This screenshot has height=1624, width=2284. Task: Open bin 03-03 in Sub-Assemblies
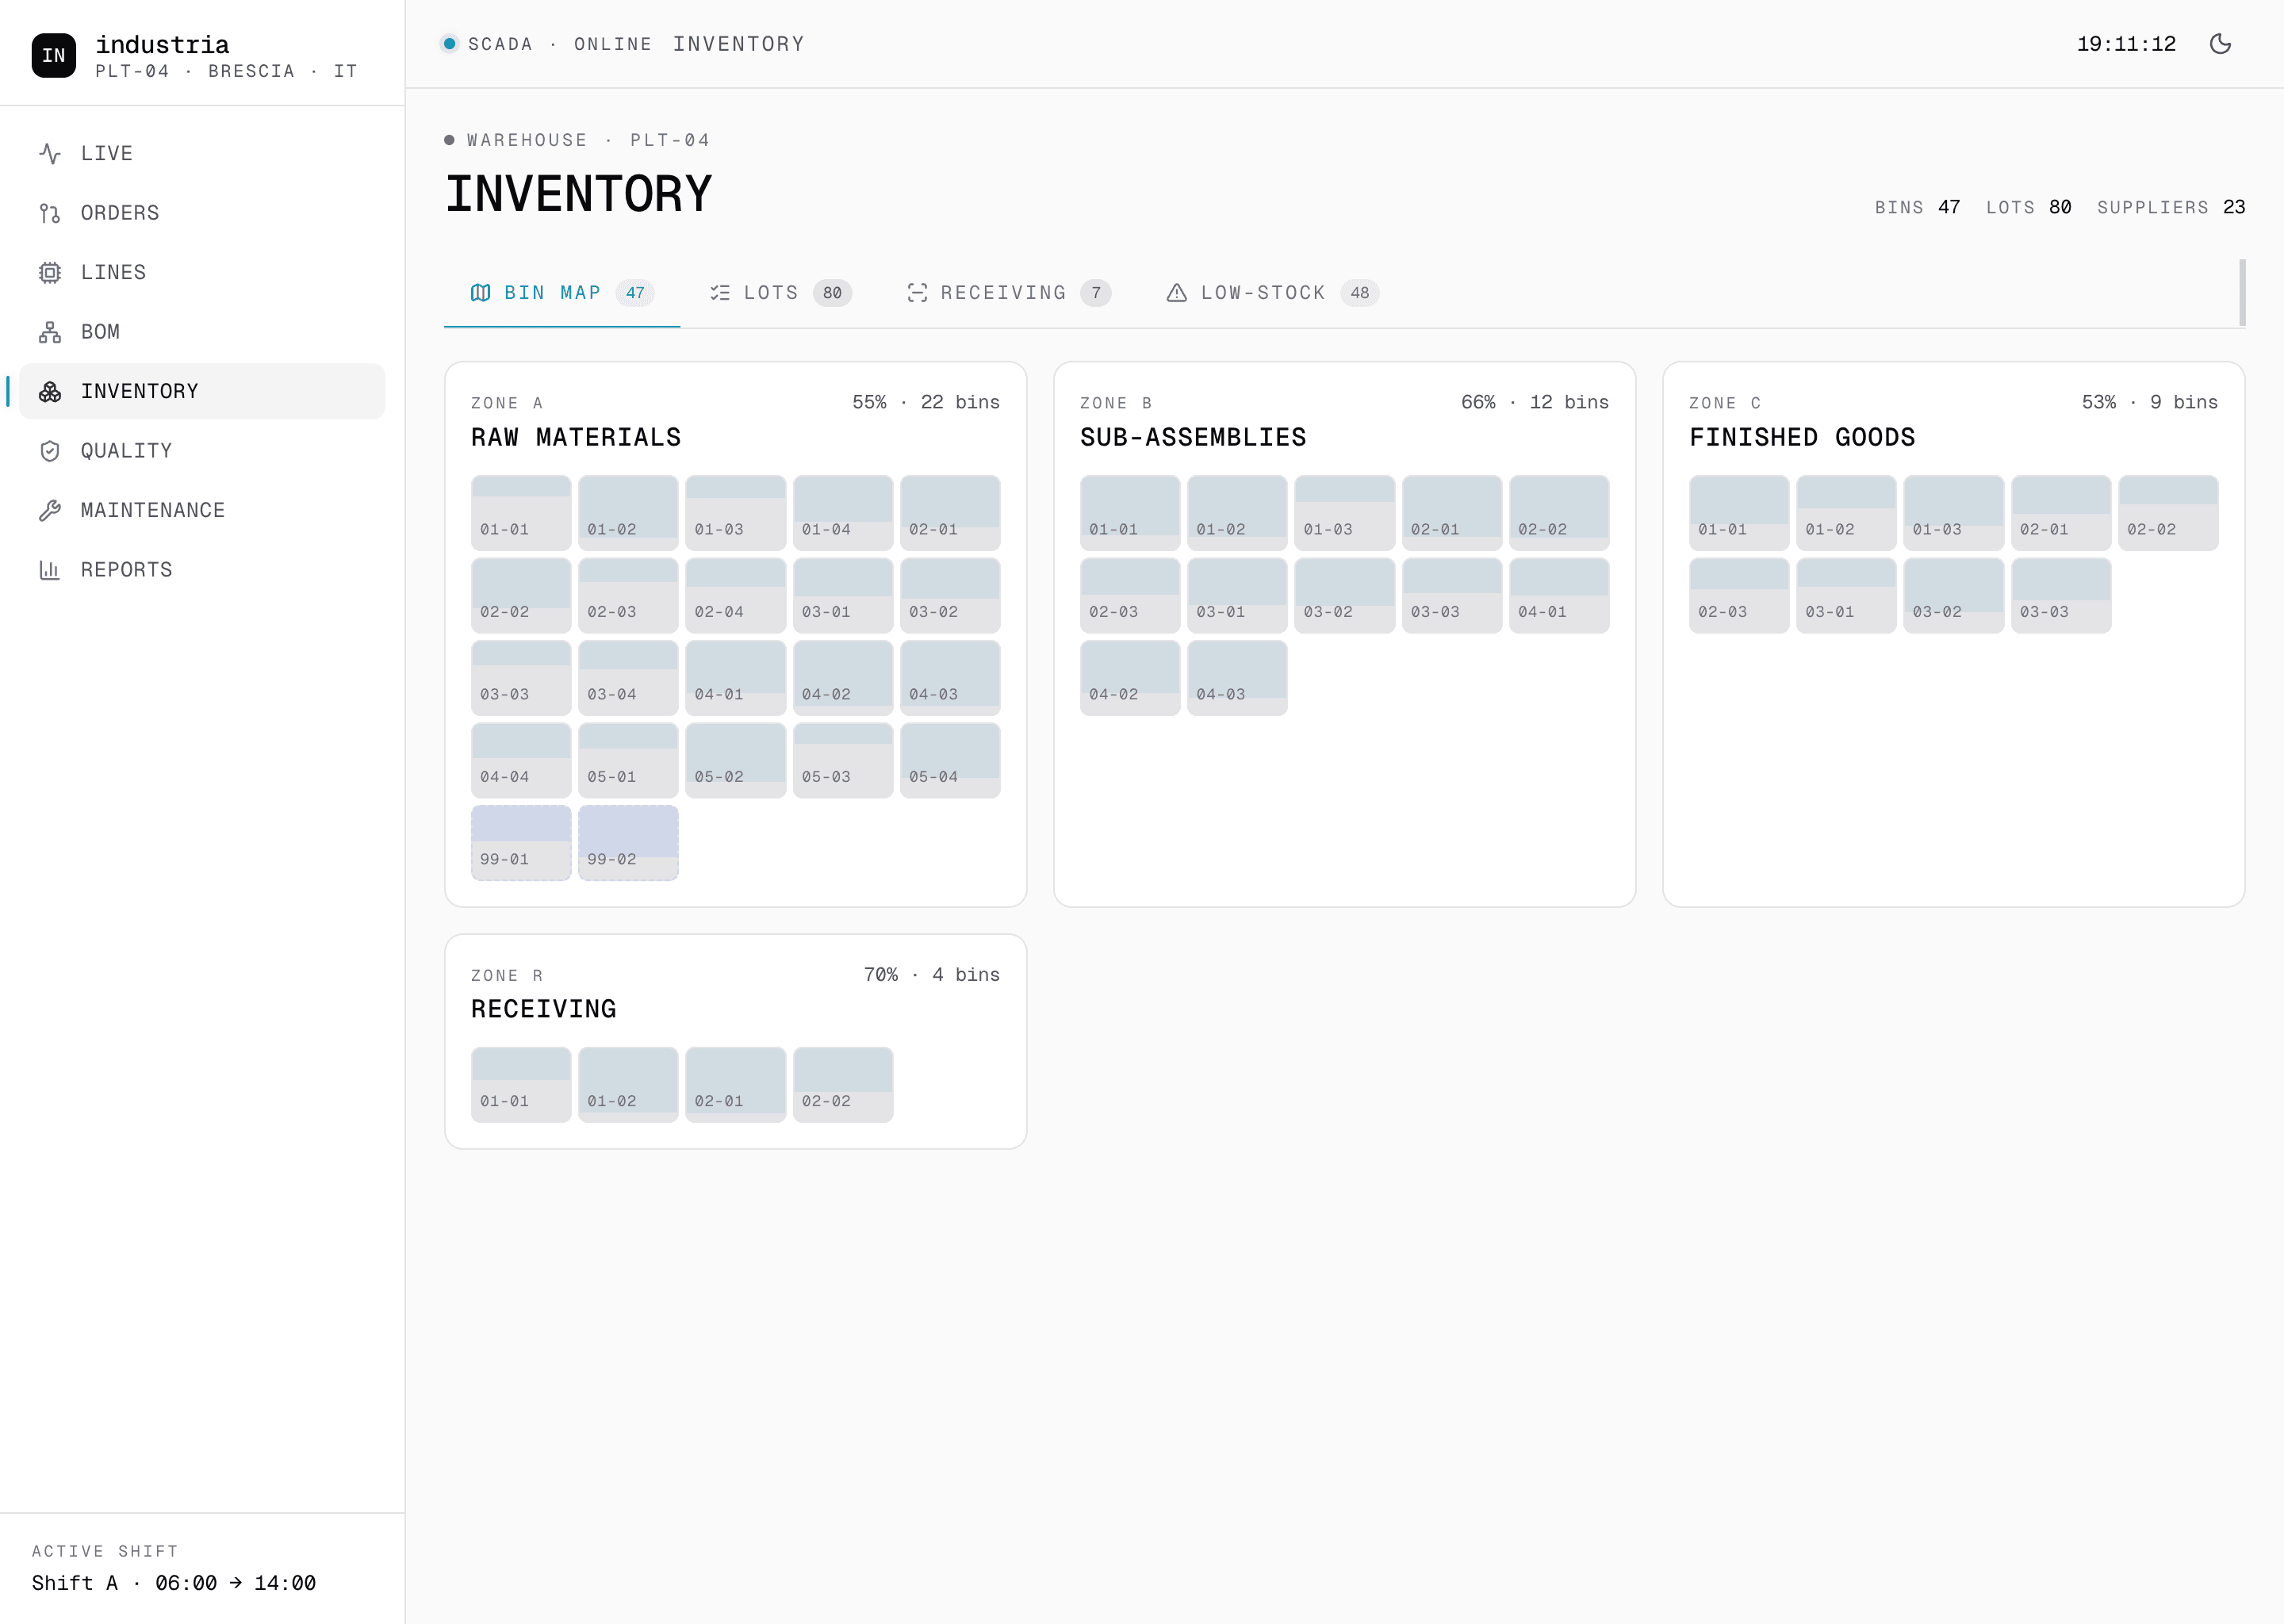click(x=1452, y=596)
